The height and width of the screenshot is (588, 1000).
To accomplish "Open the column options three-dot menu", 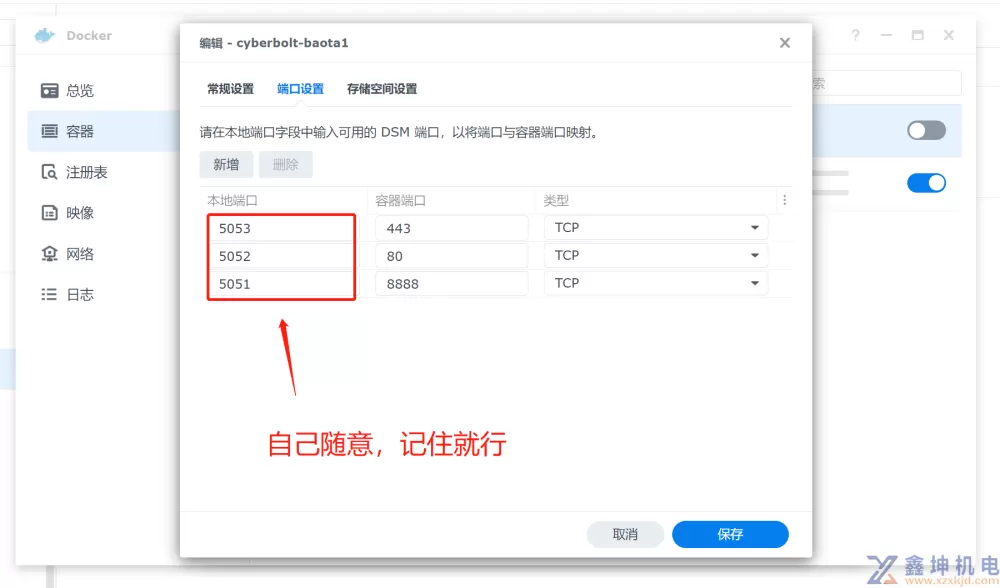I will pyautogui.click(x=784, y=200).
